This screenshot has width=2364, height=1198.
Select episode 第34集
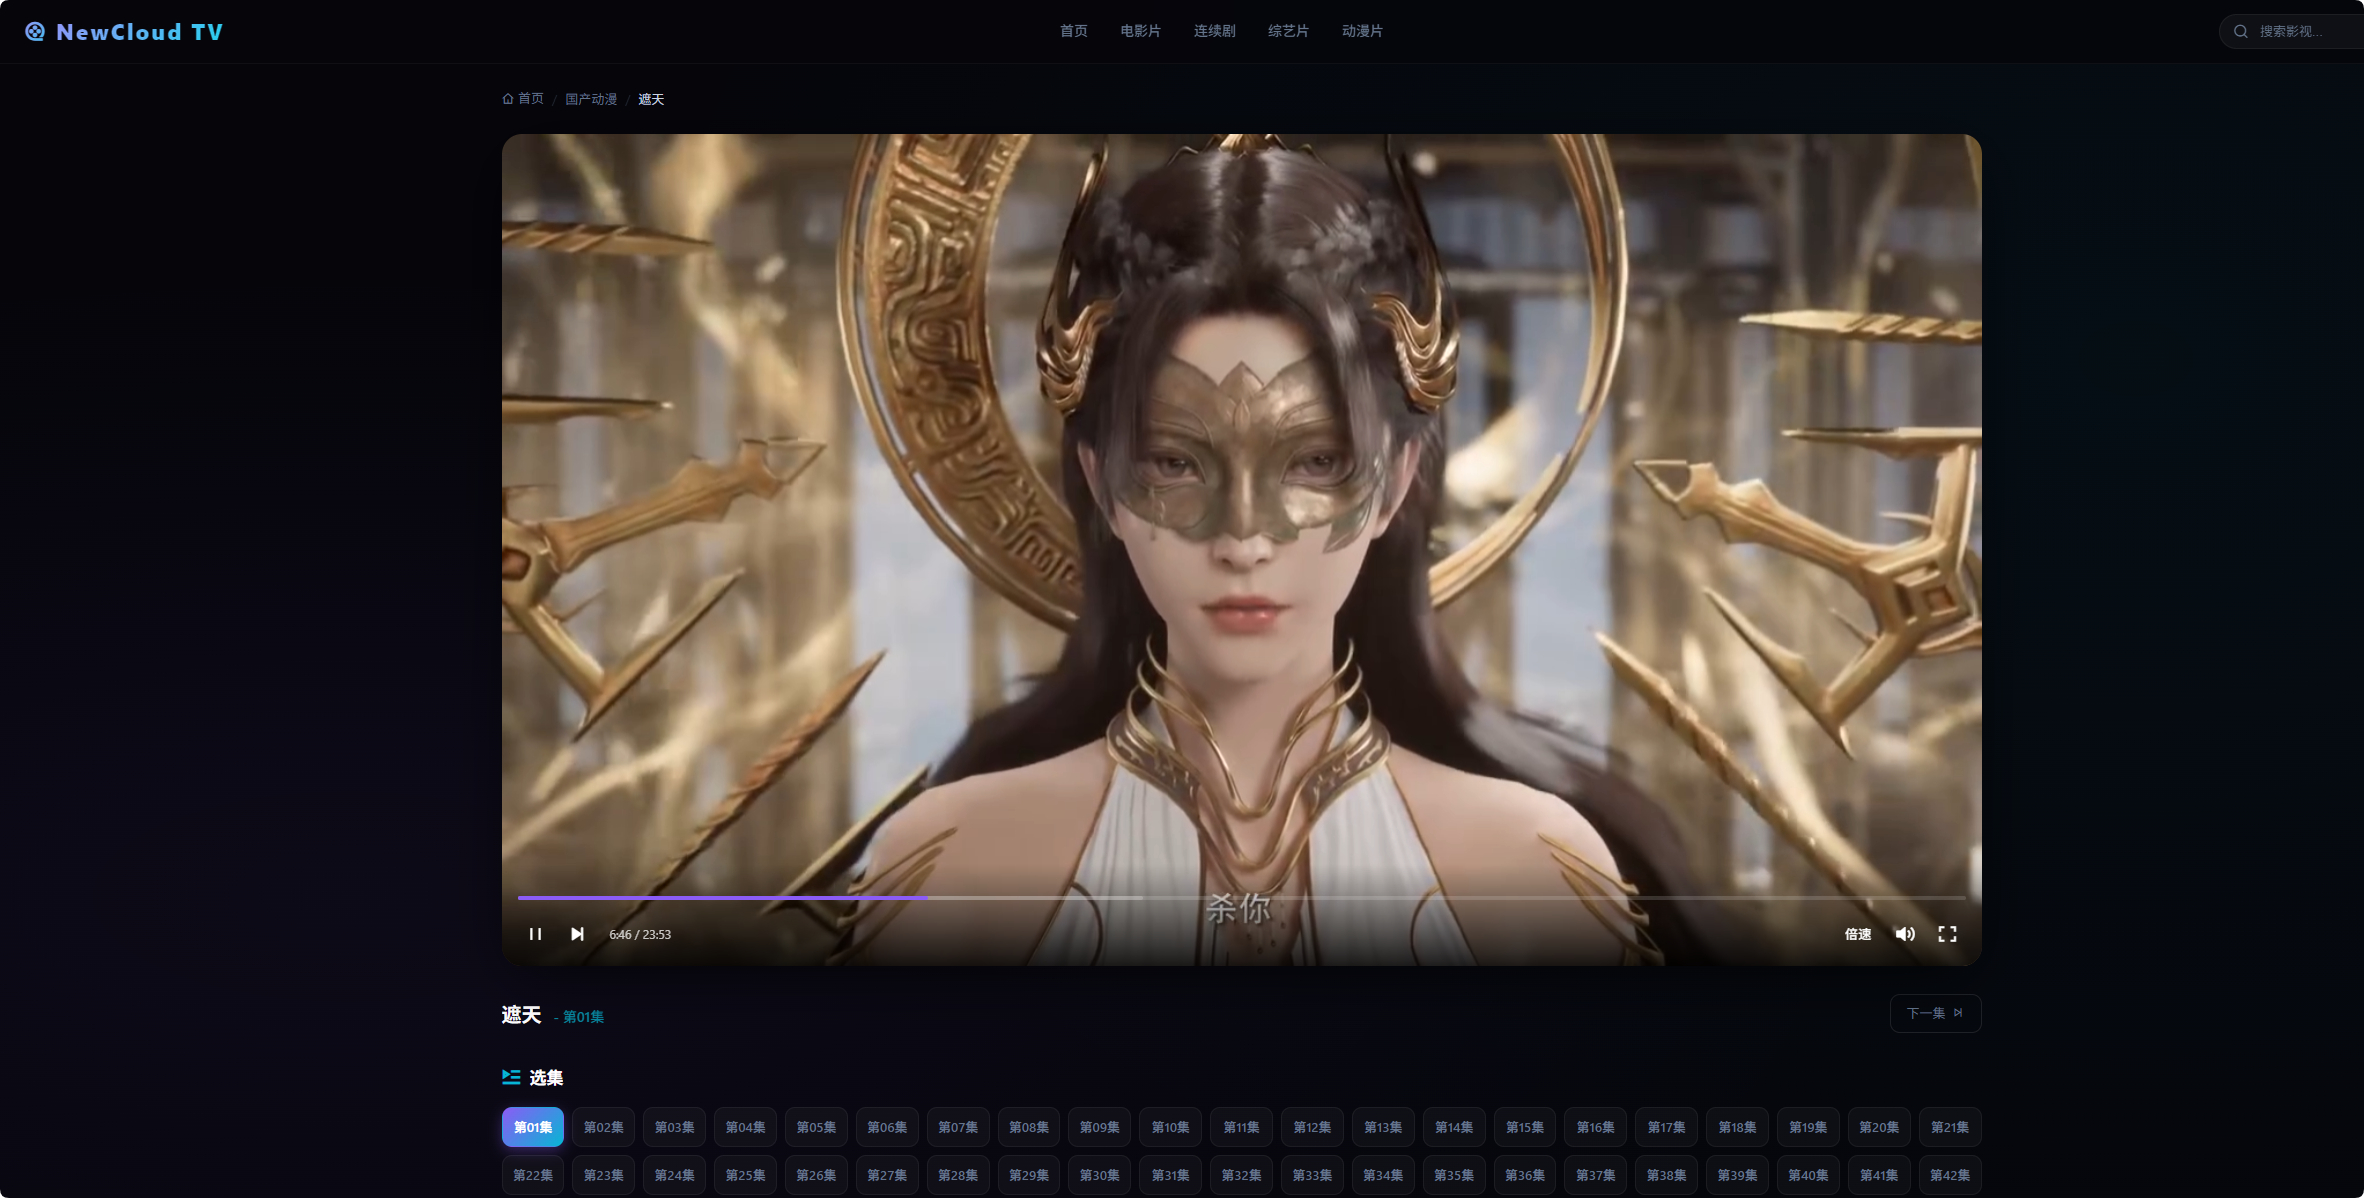pos(1383,1175)
